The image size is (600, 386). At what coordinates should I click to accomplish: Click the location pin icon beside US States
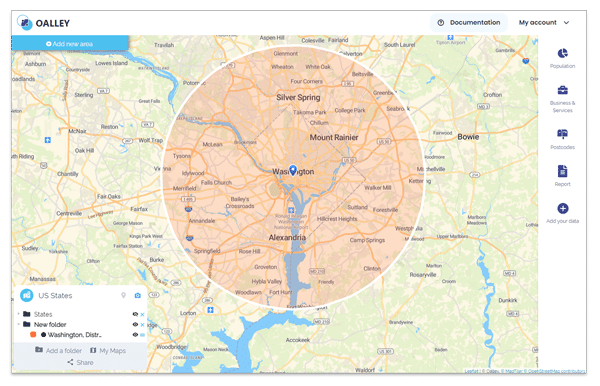(123, 295)
